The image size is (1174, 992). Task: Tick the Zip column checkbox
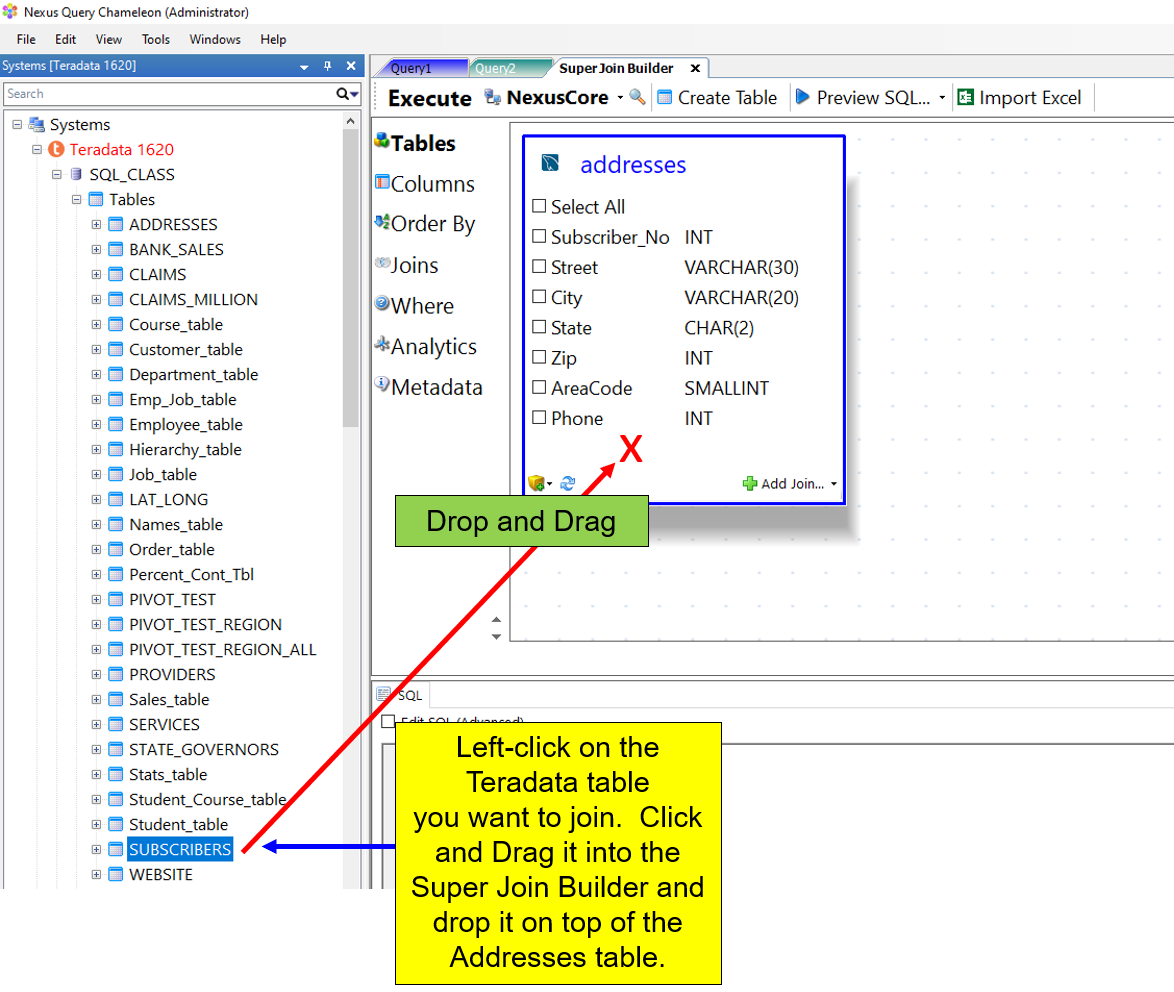(539, 357)
